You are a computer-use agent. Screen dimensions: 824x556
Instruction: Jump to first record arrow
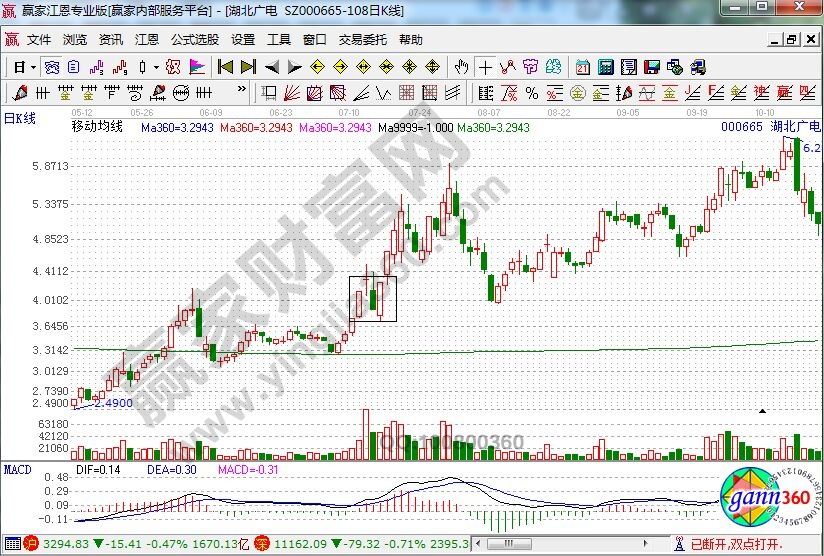(x=225, y=67)
